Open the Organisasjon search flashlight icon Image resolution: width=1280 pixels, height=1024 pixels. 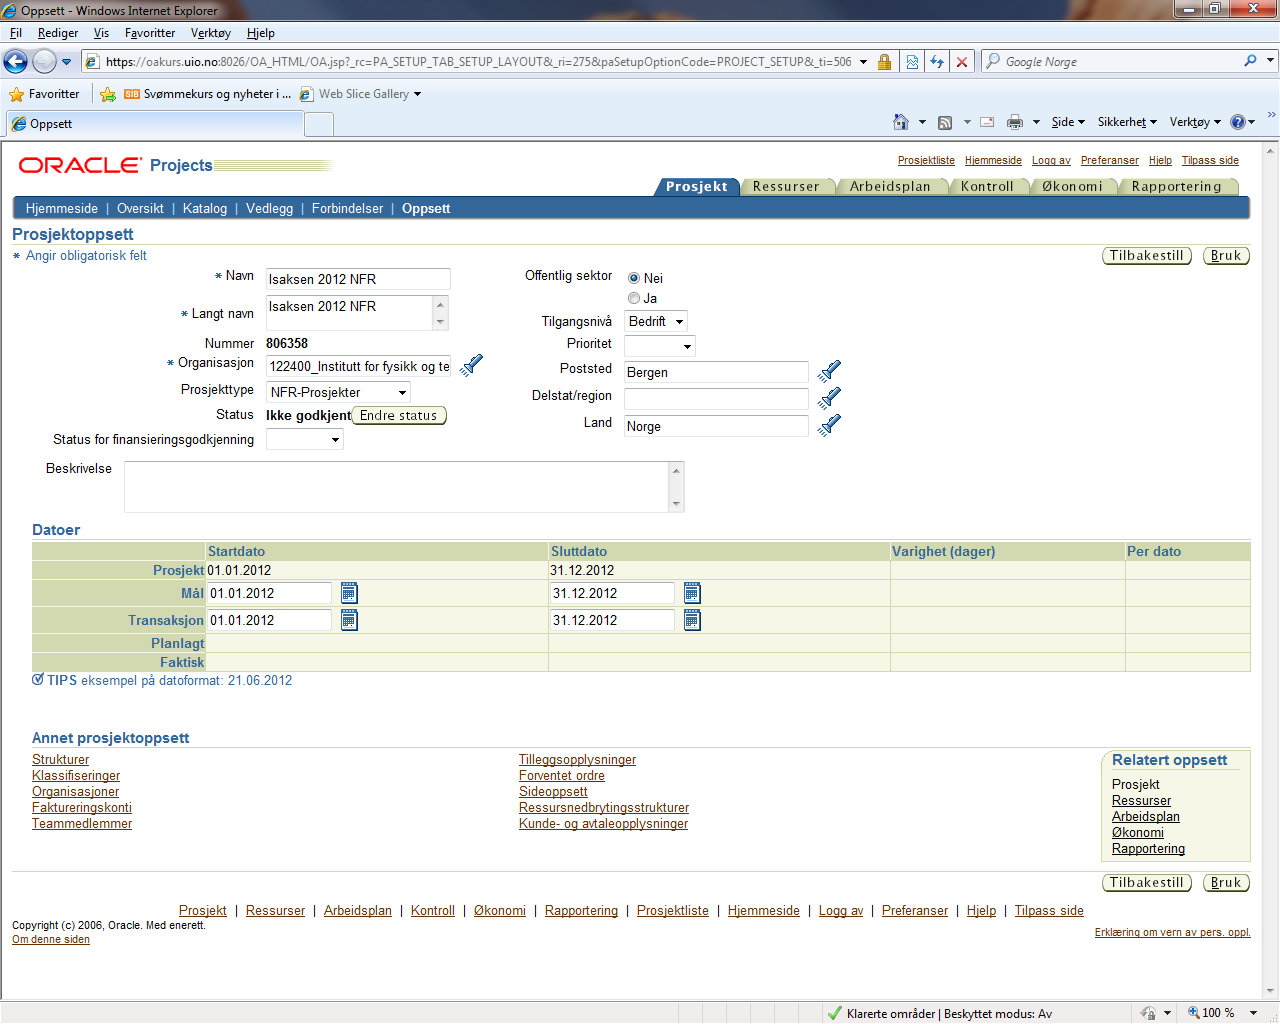click(471, 365)
